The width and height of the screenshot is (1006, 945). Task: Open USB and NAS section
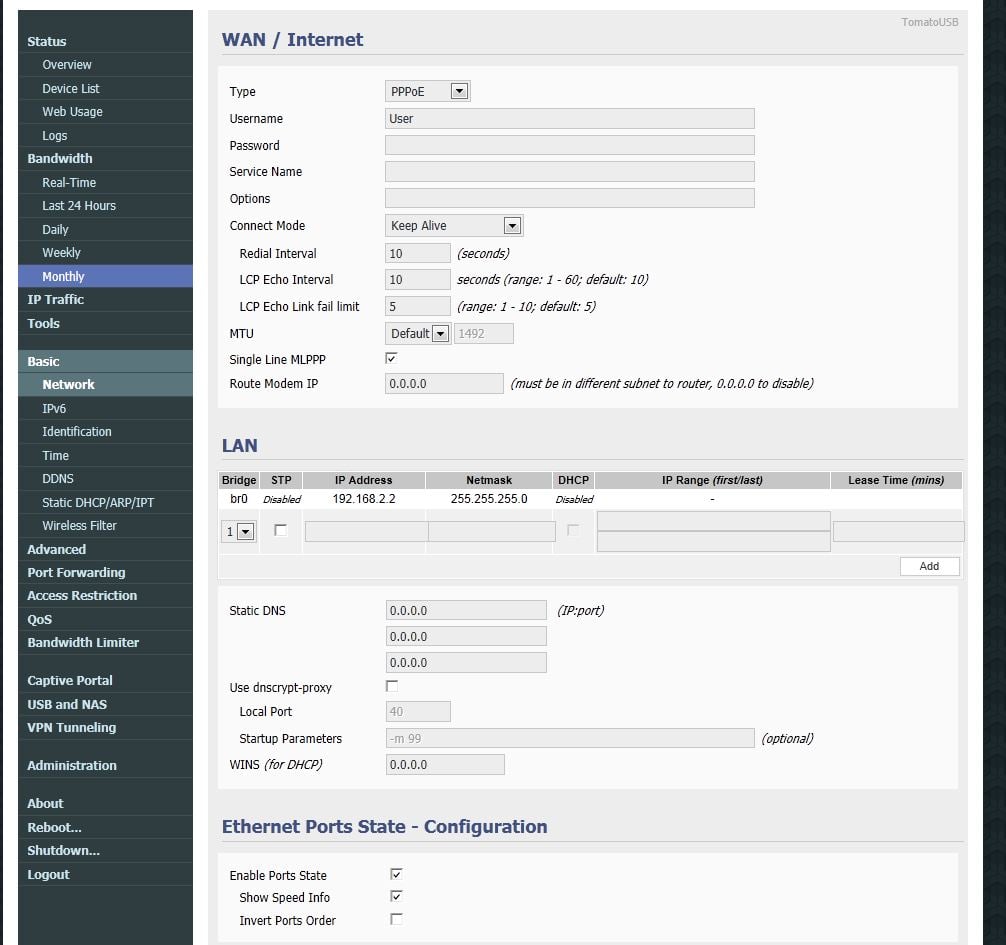[67, 704]
